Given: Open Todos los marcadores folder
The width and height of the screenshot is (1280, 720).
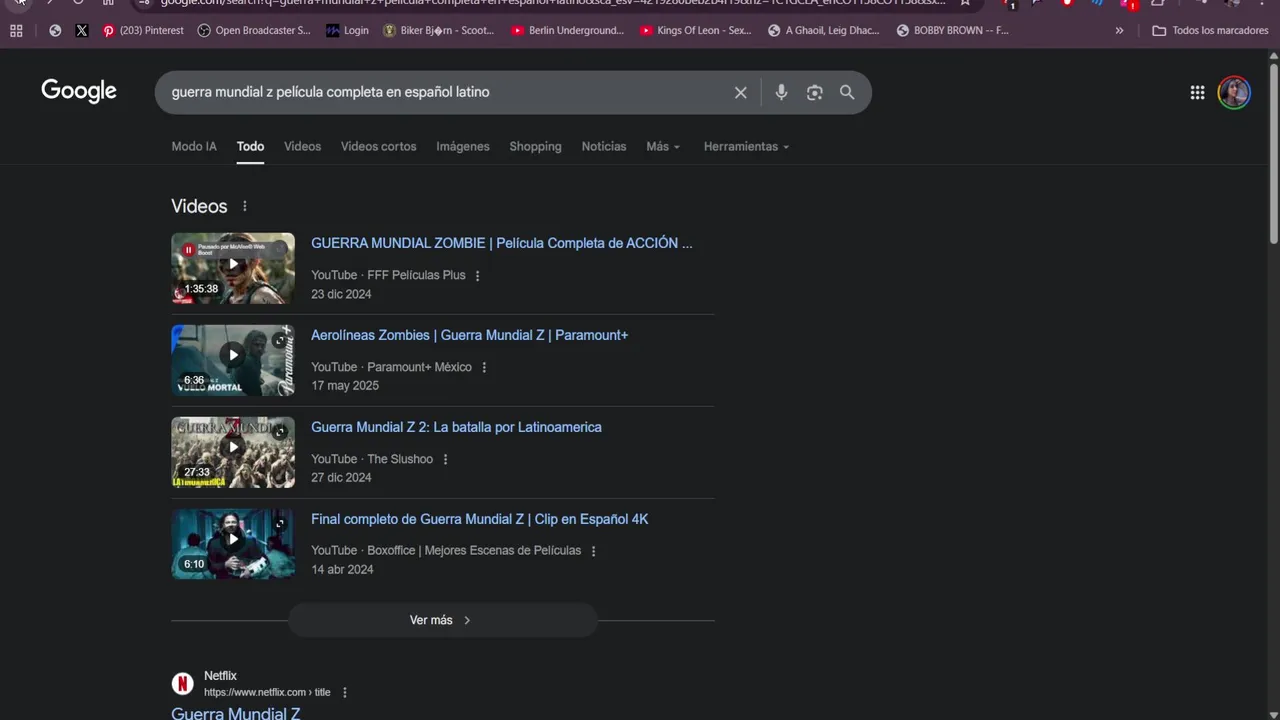Looking at the screenshot, I should (x=1210, y=31).
